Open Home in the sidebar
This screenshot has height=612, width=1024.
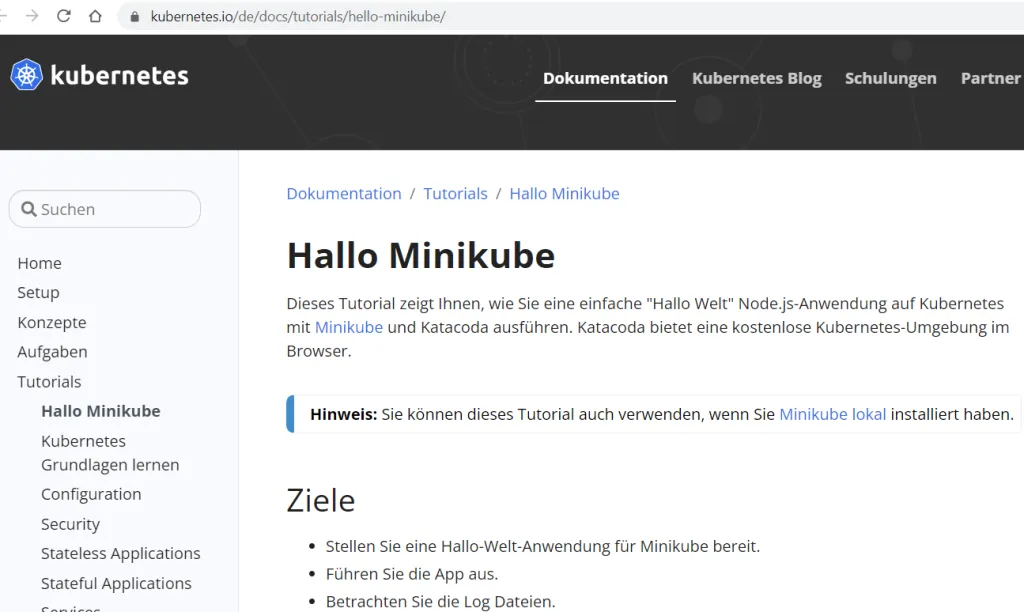click(x=40, y=263)
